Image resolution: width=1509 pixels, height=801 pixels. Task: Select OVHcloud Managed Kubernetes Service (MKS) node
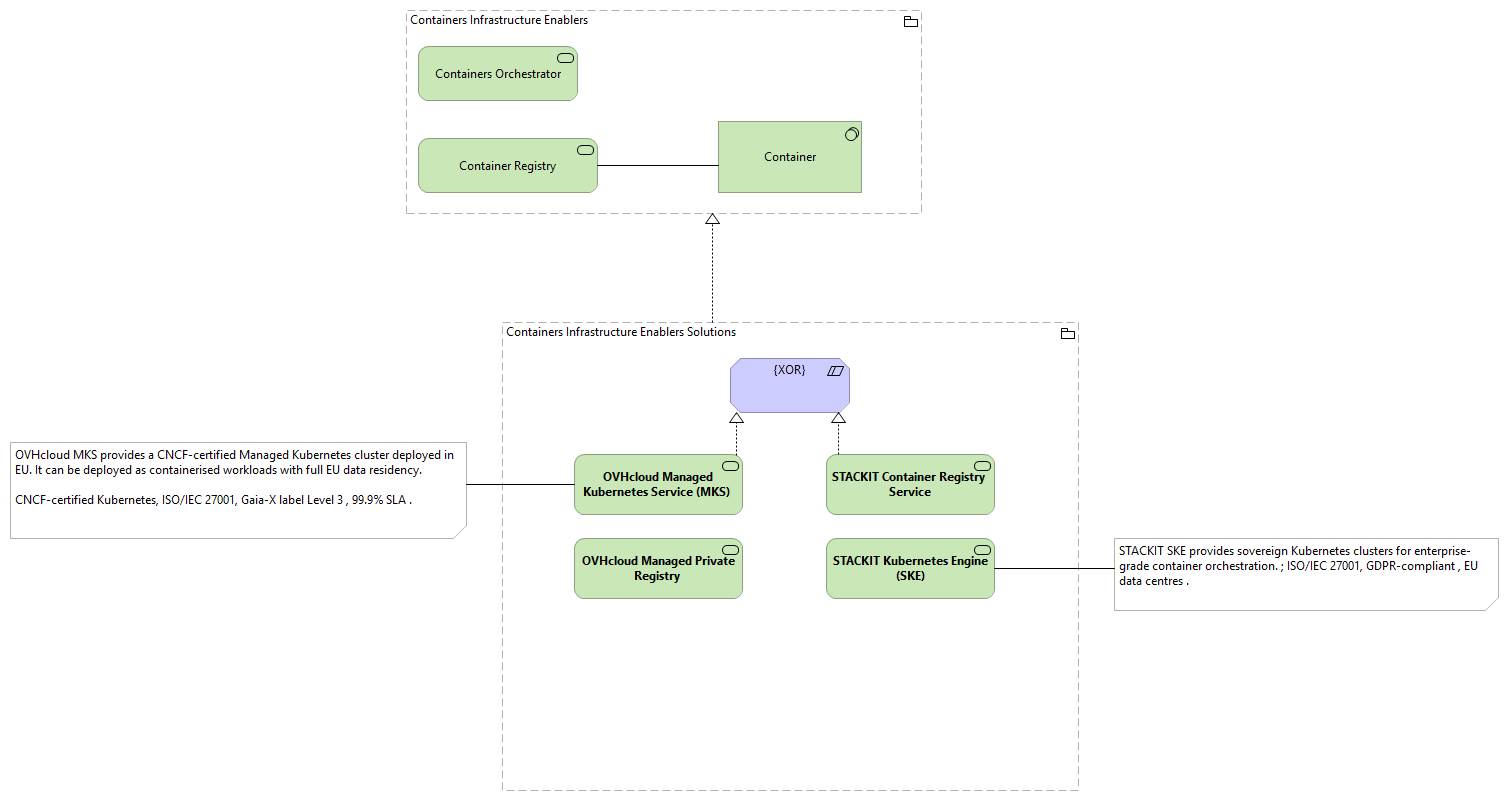click(x=658, y=485)
